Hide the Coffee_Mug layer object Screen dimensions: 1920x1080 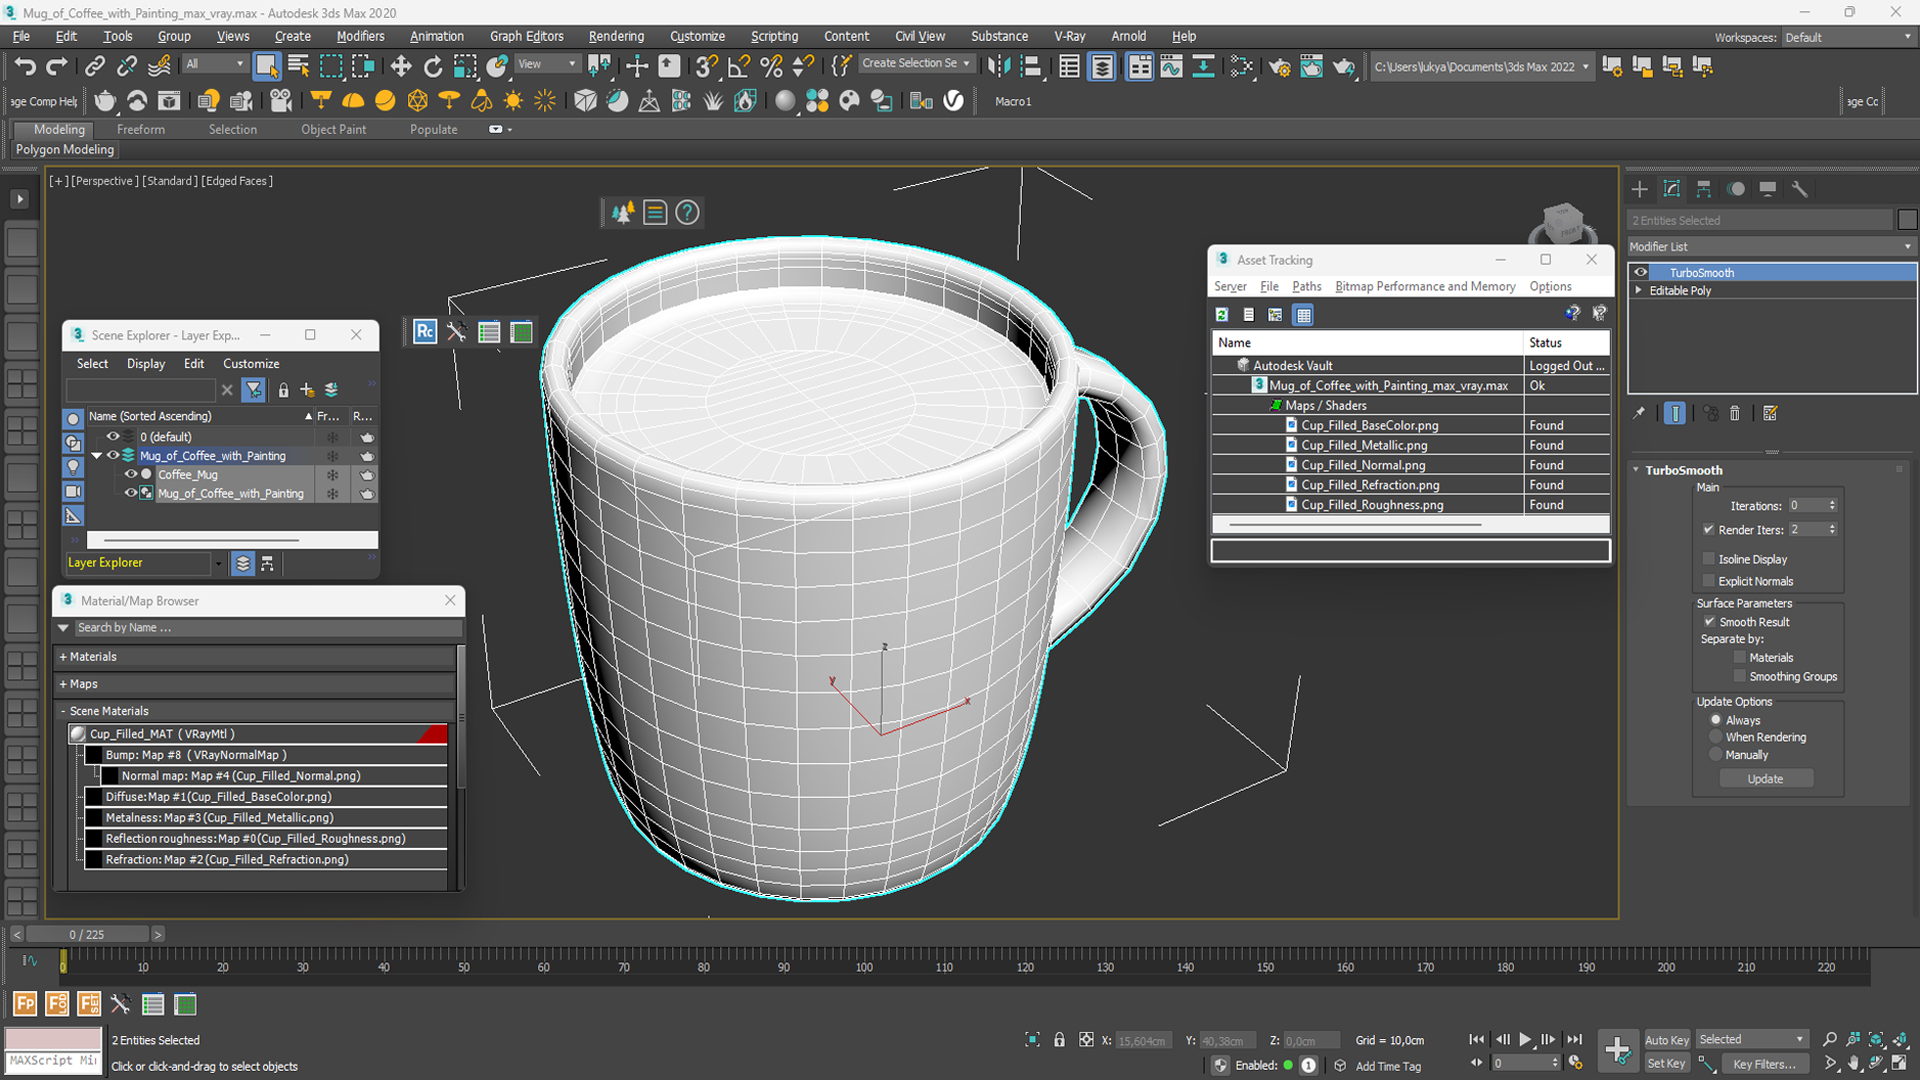coord(130,475)
